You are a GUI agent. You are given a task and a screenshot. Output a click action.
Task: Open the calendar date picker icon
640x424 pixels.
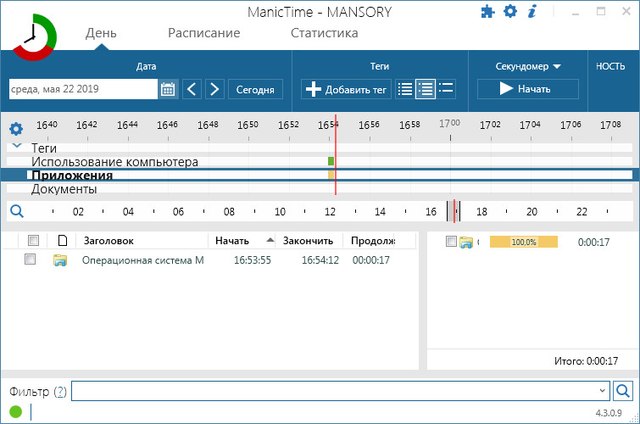167,89
